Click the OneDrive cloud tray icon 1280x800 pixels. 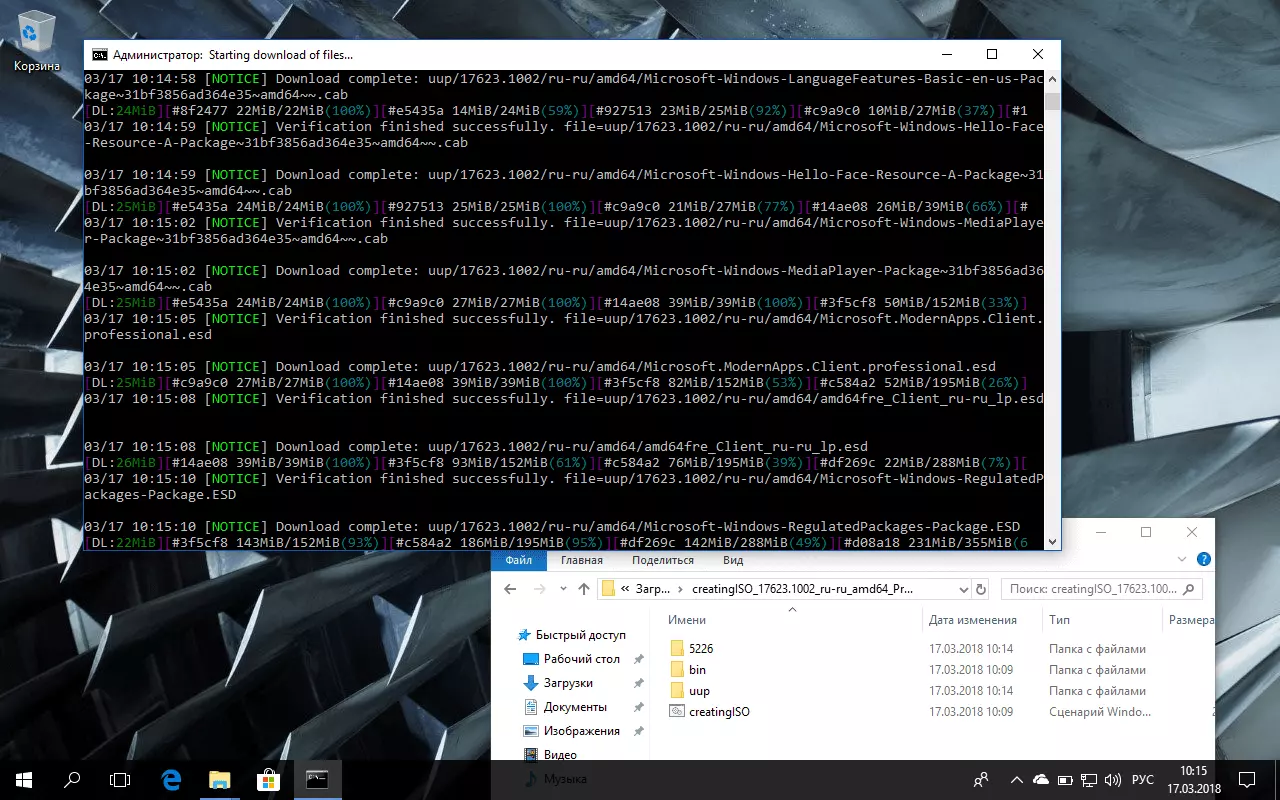pyautogui.click(x=1041, y=779)
